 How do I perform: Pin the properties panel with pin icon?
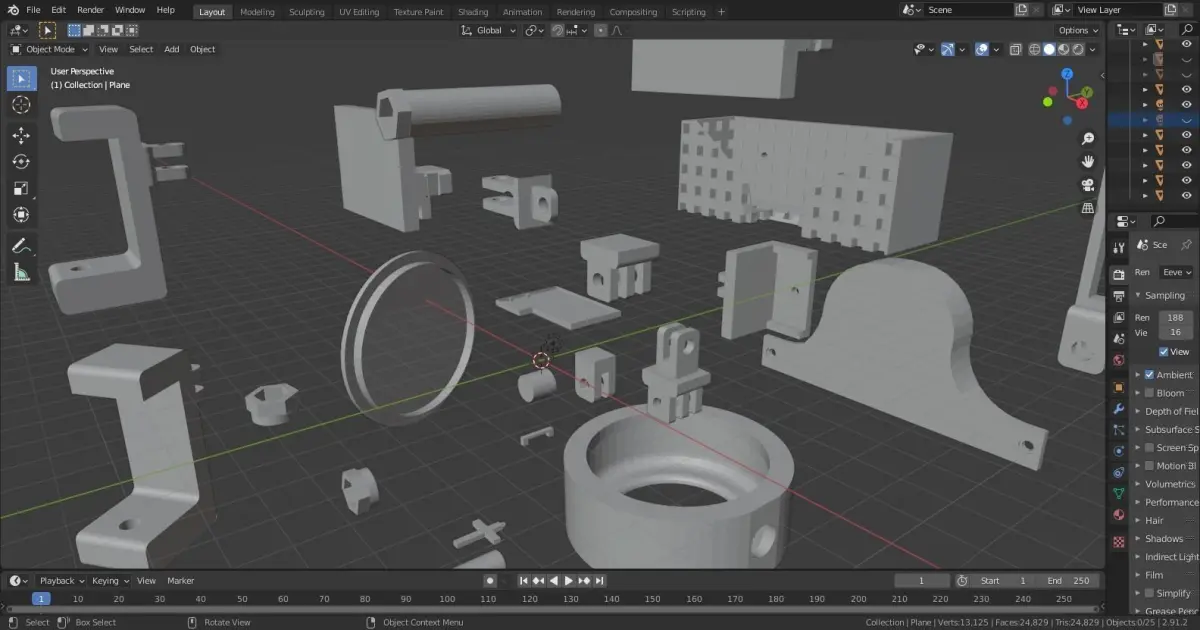[1187, 245]
